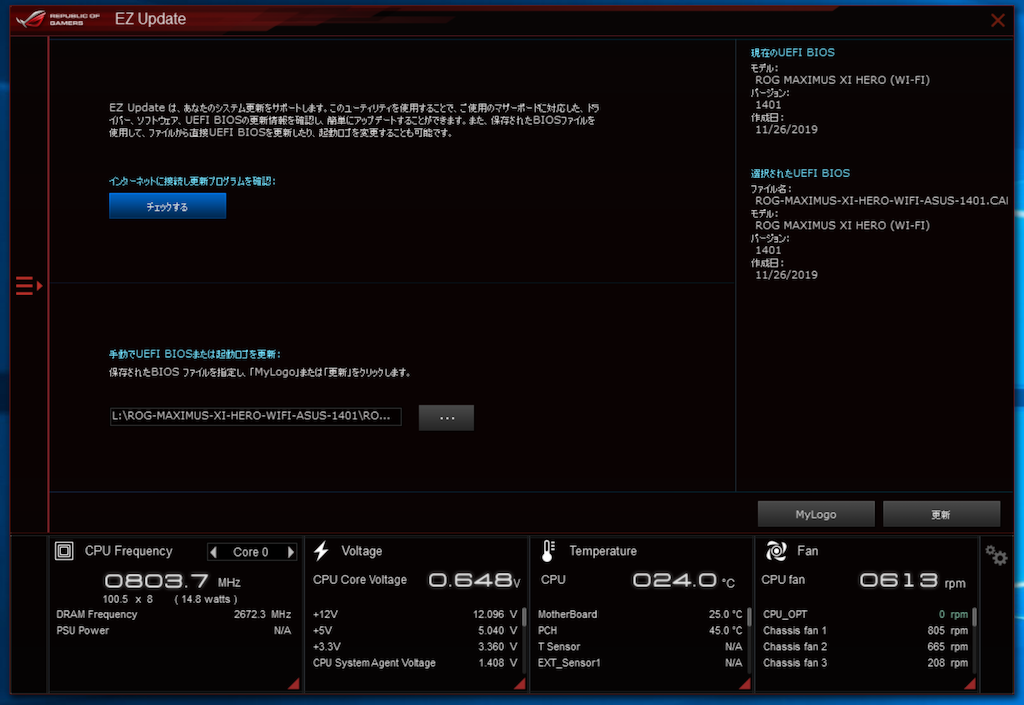Click the Core 0 selector label
The image size is (1024, 705).
tap(251, 552)
